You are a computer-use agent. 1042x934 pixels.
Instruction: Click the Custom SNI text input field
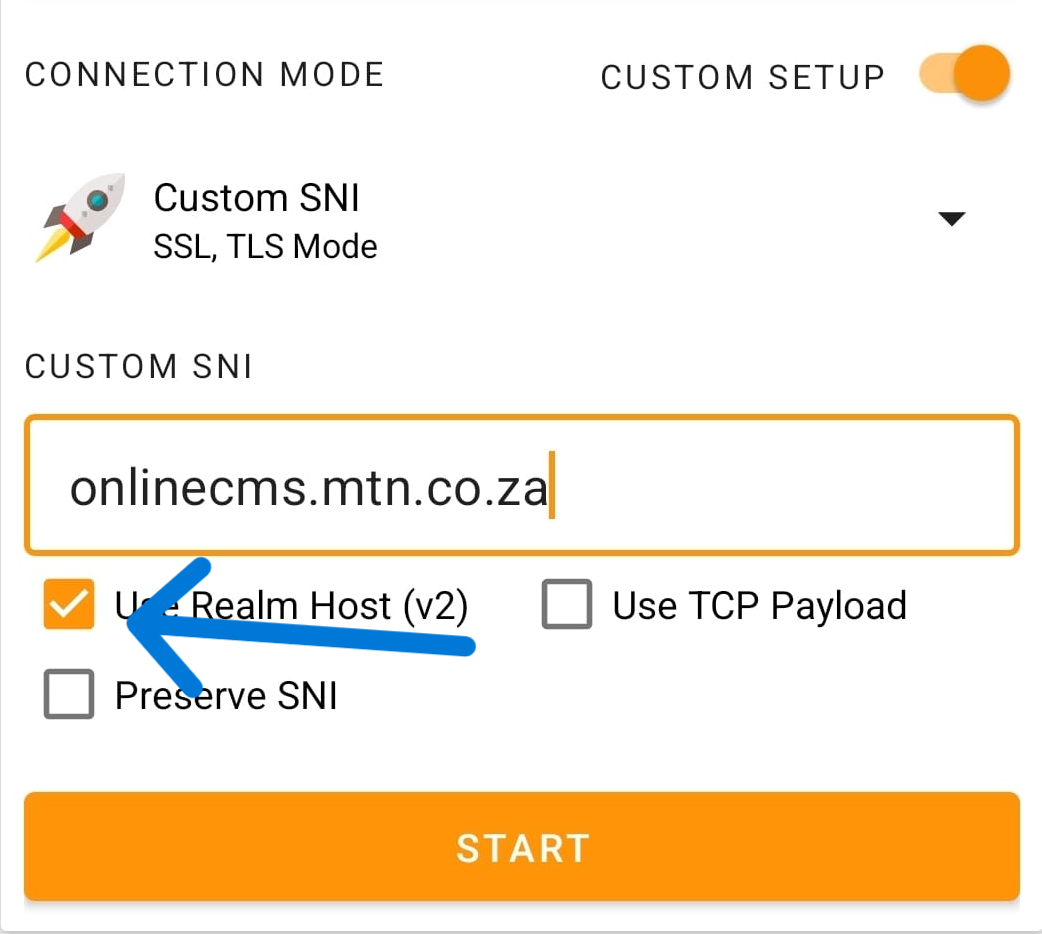tap(521, 486)
